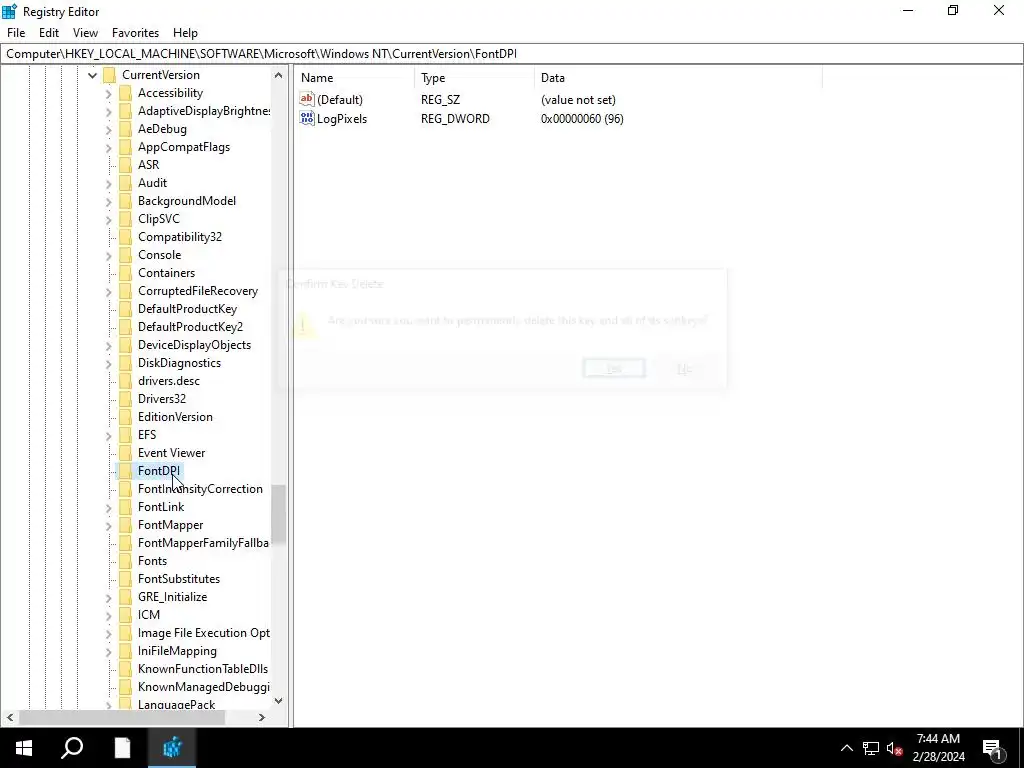Click the EditionVersion folder icon
Image resolution: width=1024 pixels, height=768 pixels.
(x=125, y=417)
